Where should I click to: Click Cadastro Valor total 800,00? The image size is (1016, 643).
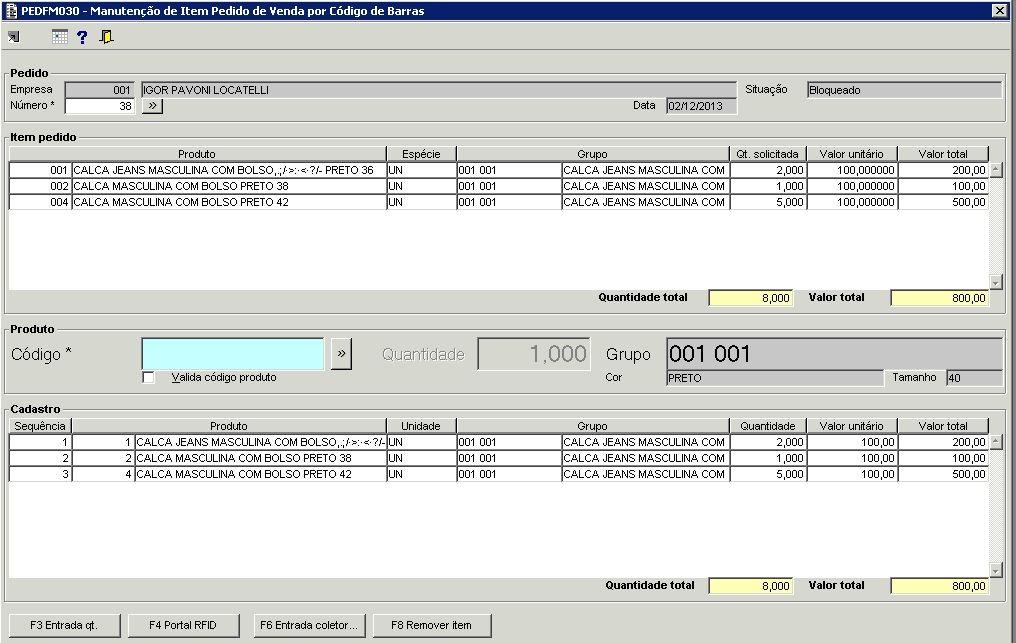tap(940, 586)
